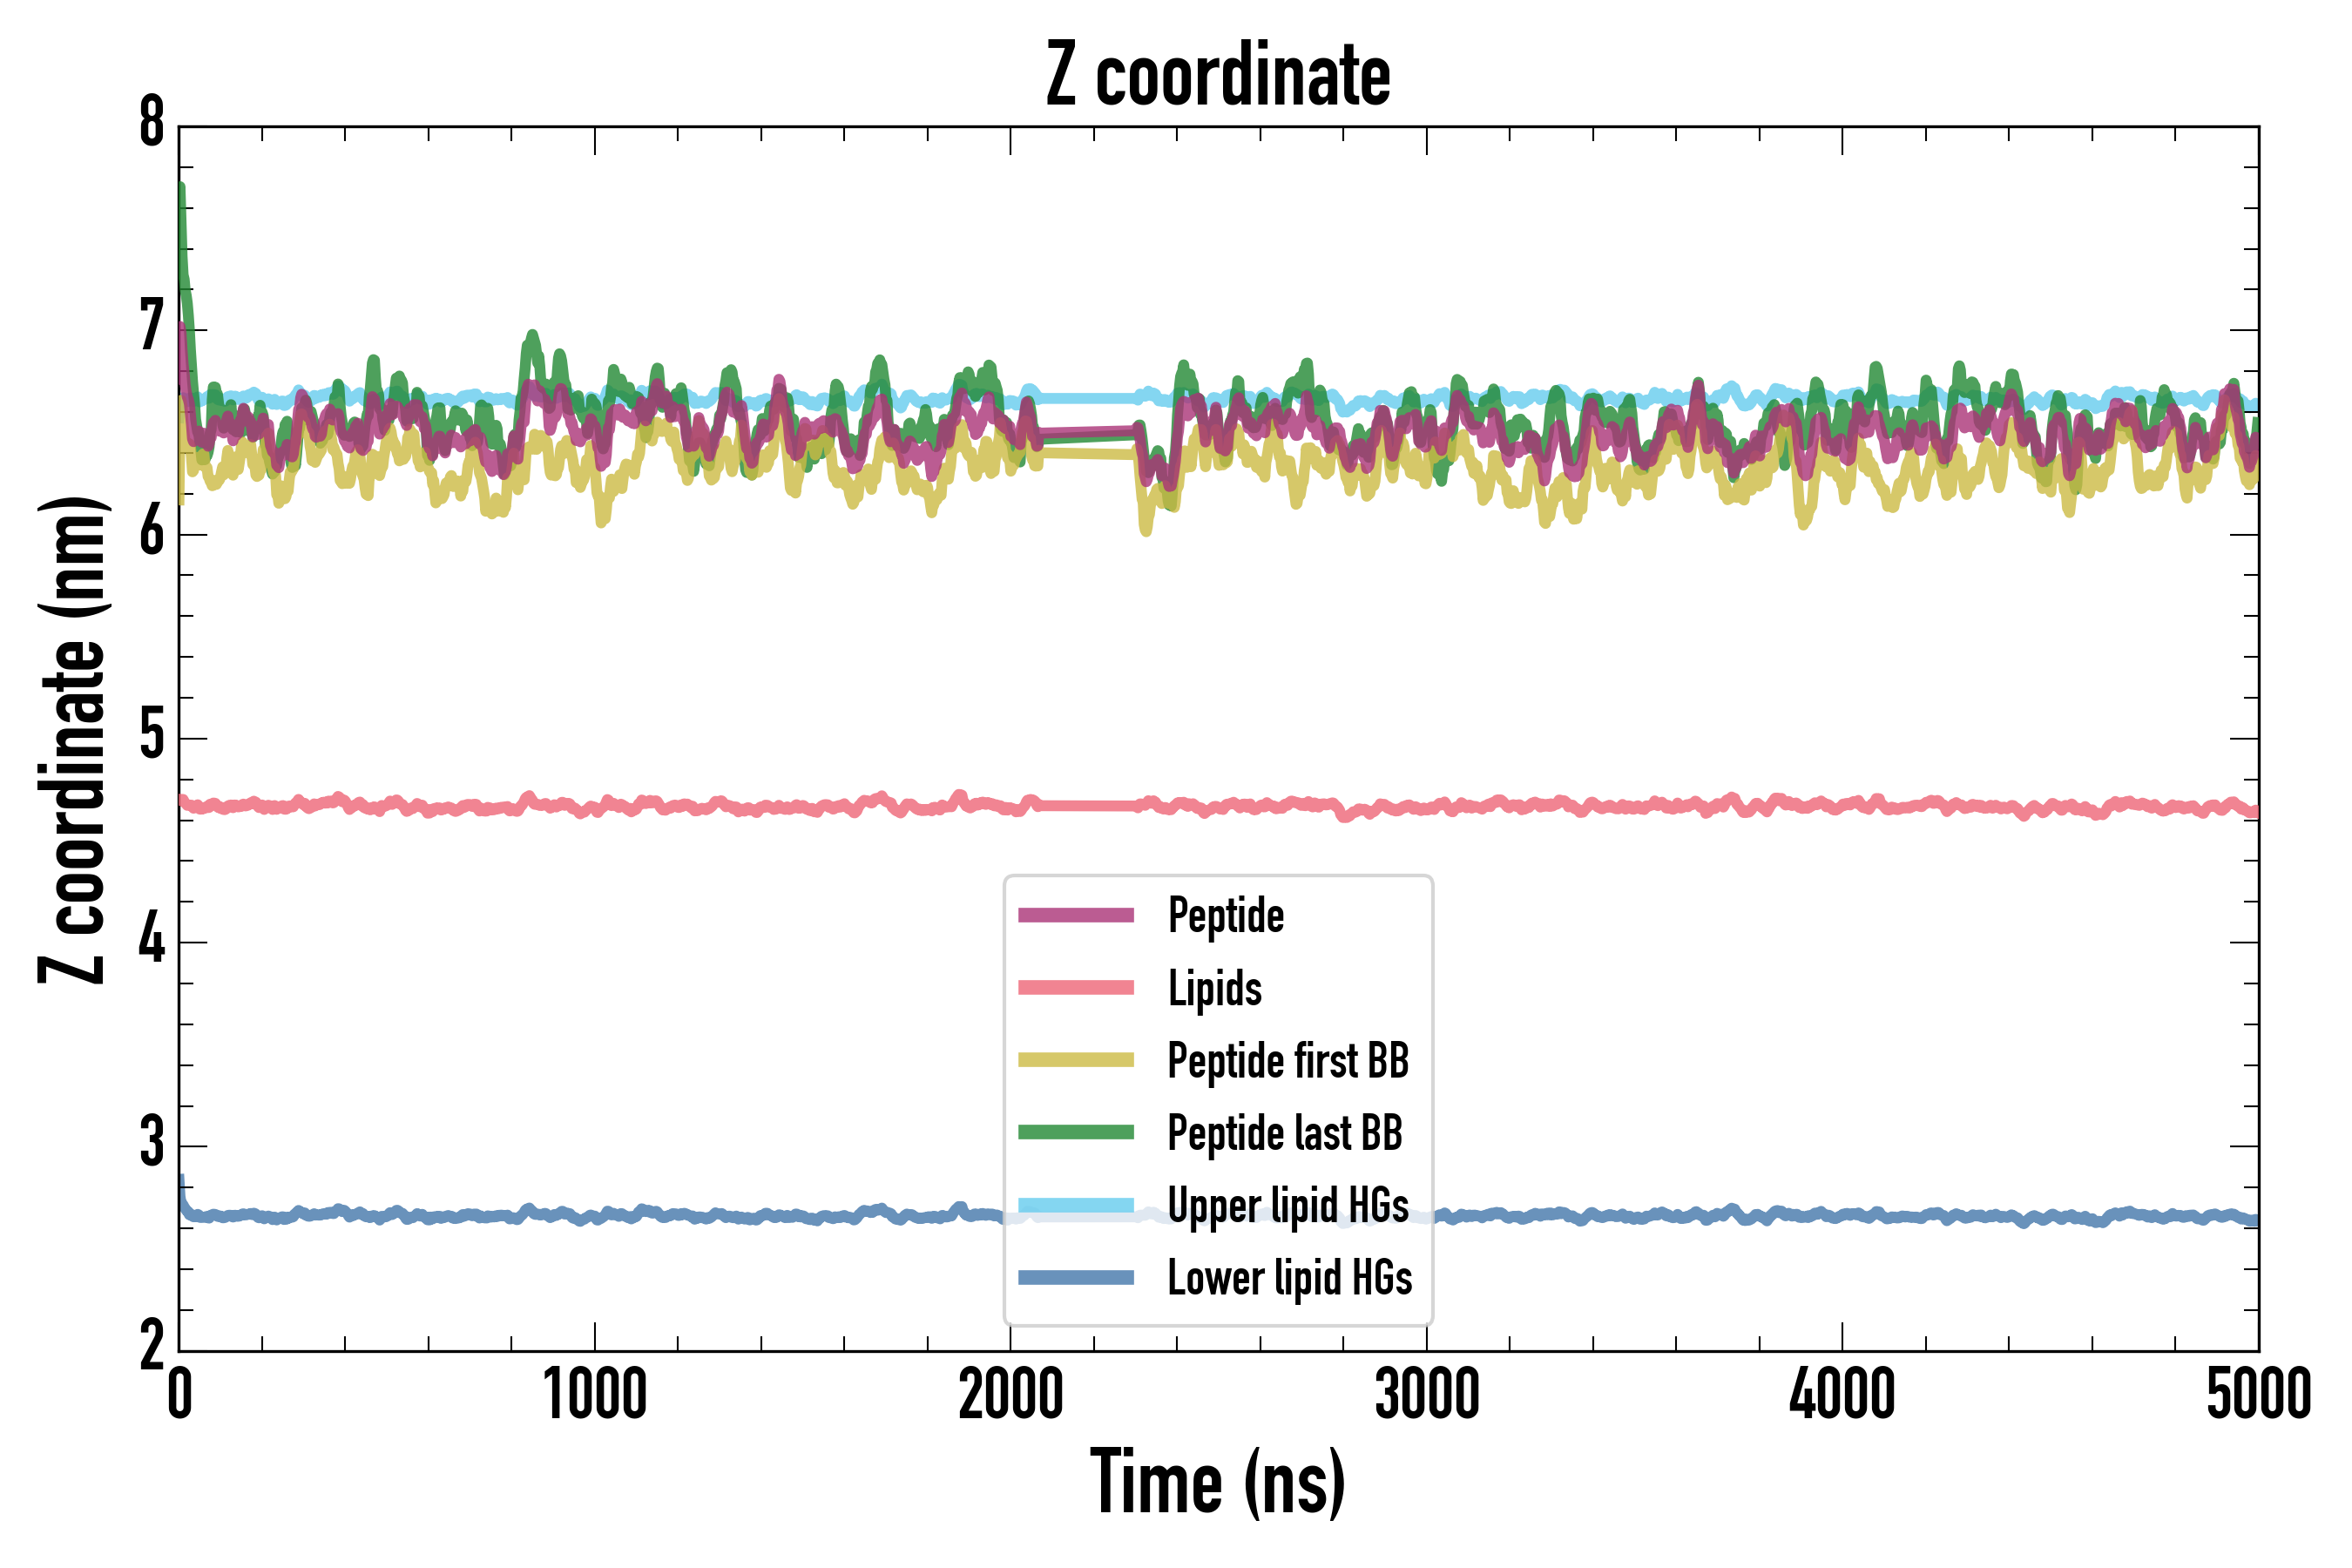This screenshot has width=2352, height=1568.
Task: Click the Lipids pink legend swatch
Action: (1076, 988)
